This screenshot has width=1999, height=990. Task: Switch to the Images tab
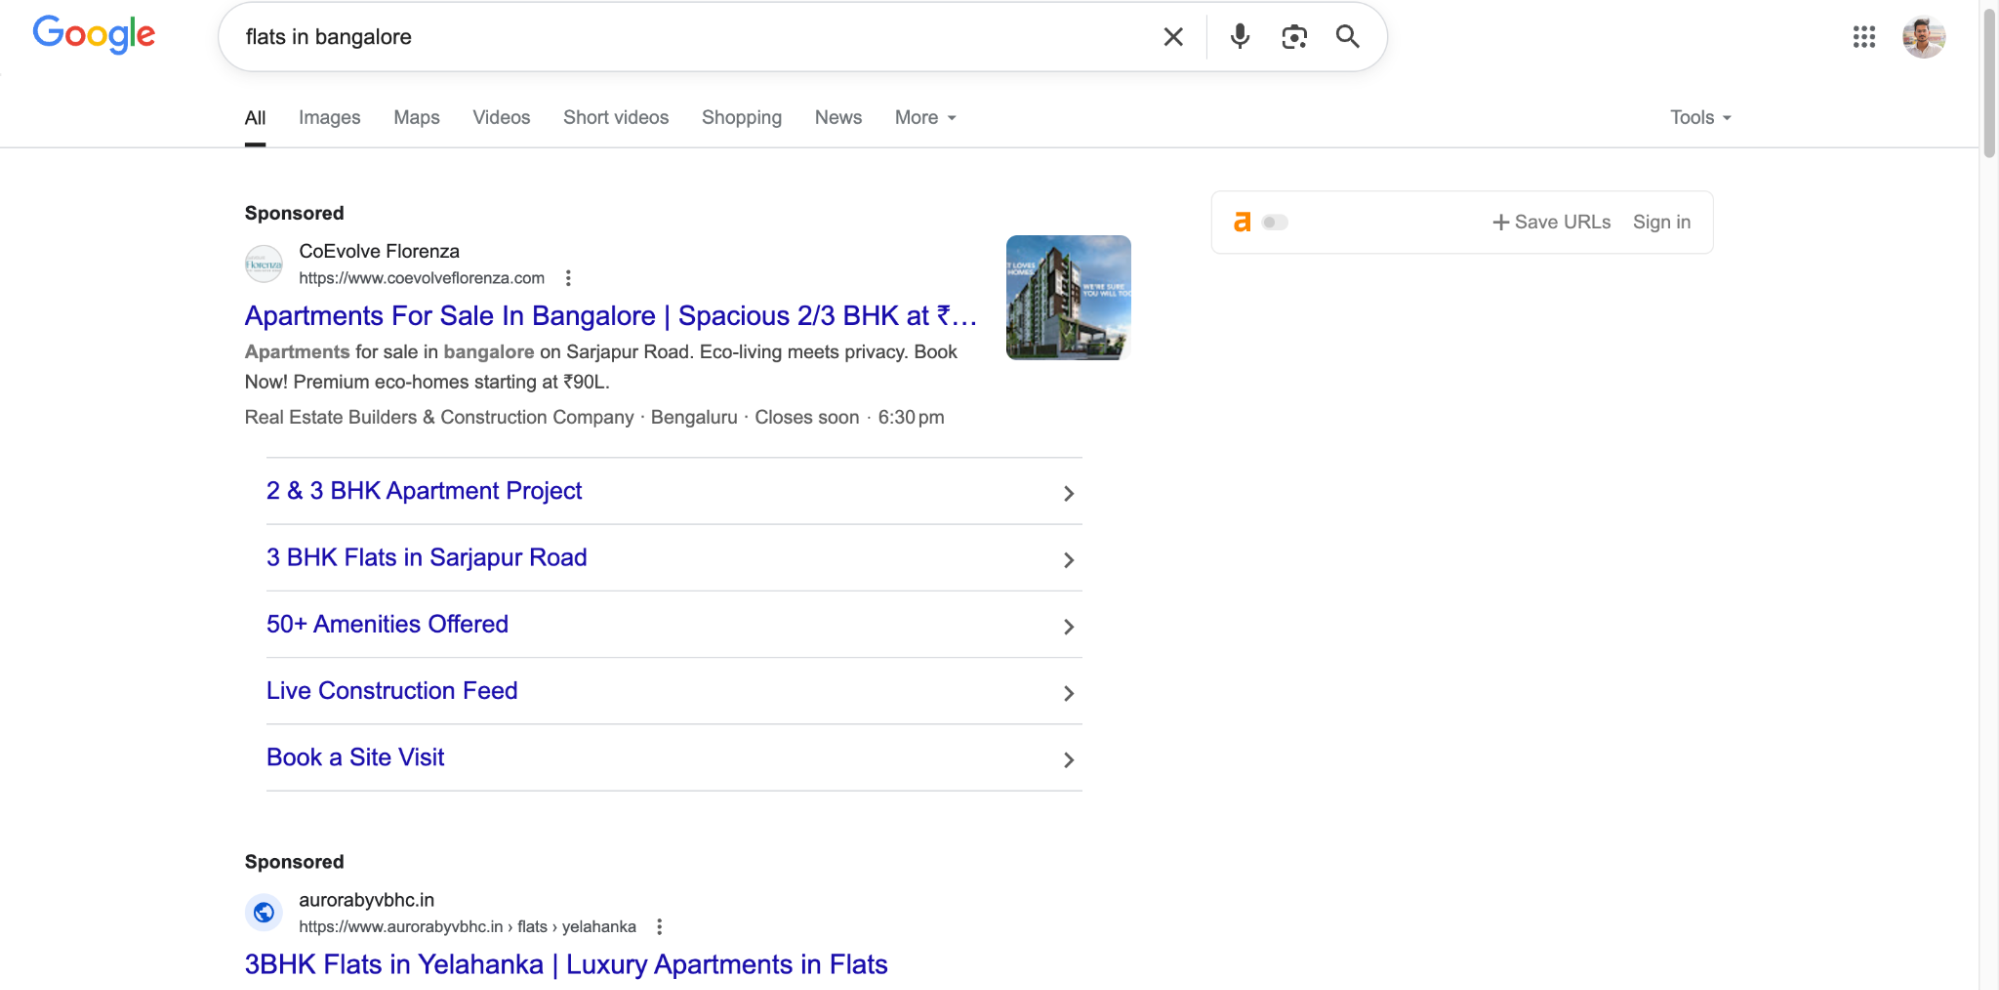329,117
